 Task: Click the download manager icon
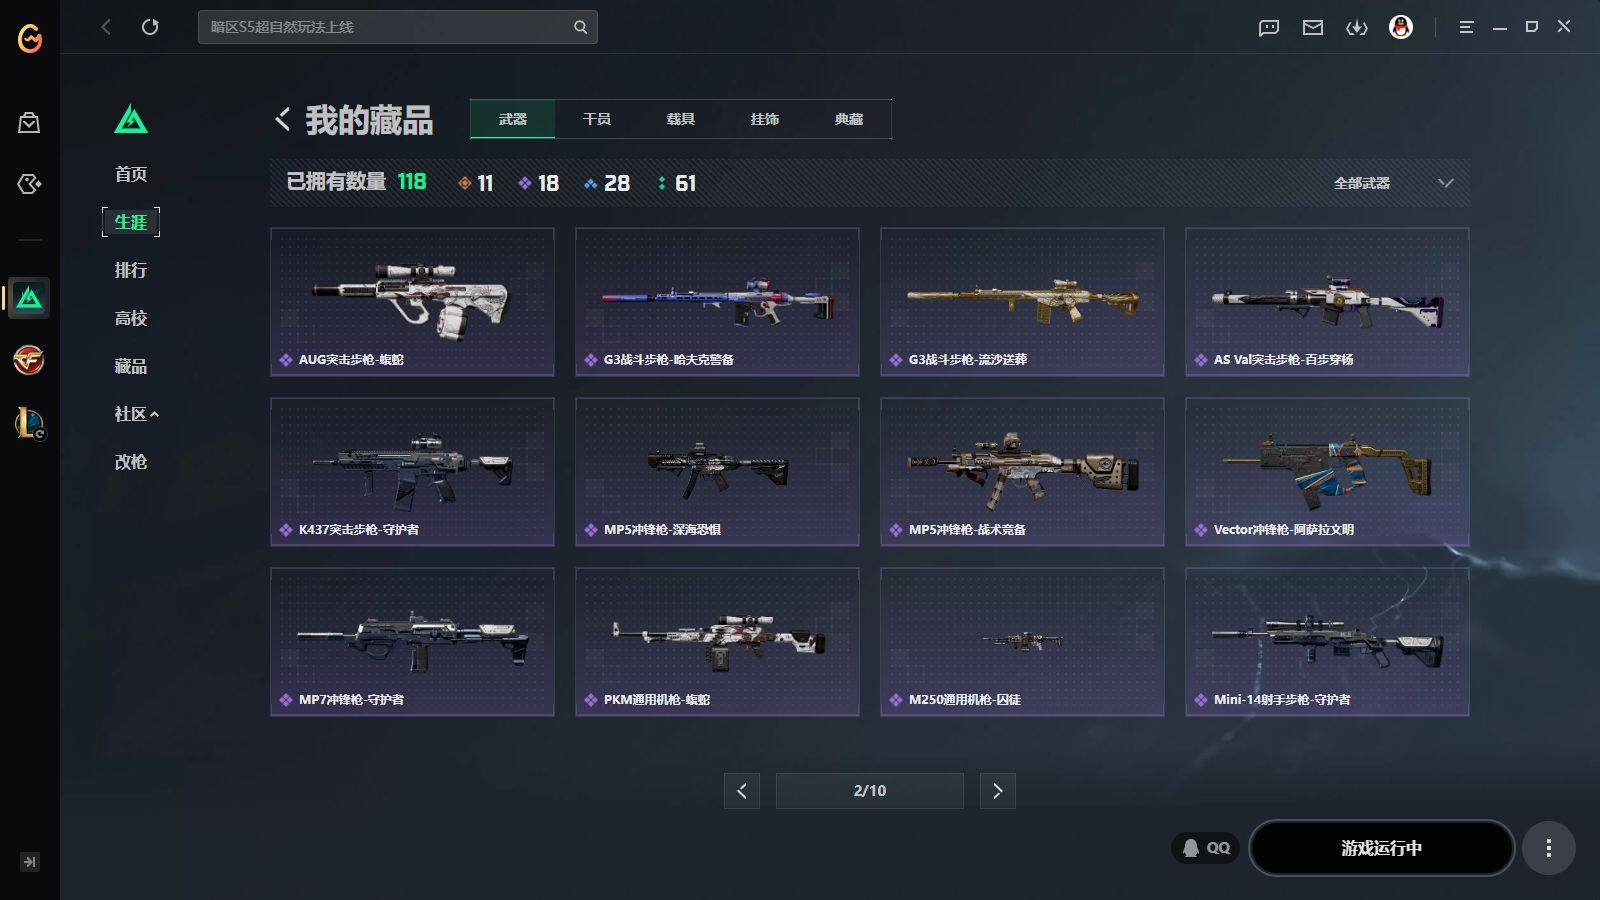1357,28
